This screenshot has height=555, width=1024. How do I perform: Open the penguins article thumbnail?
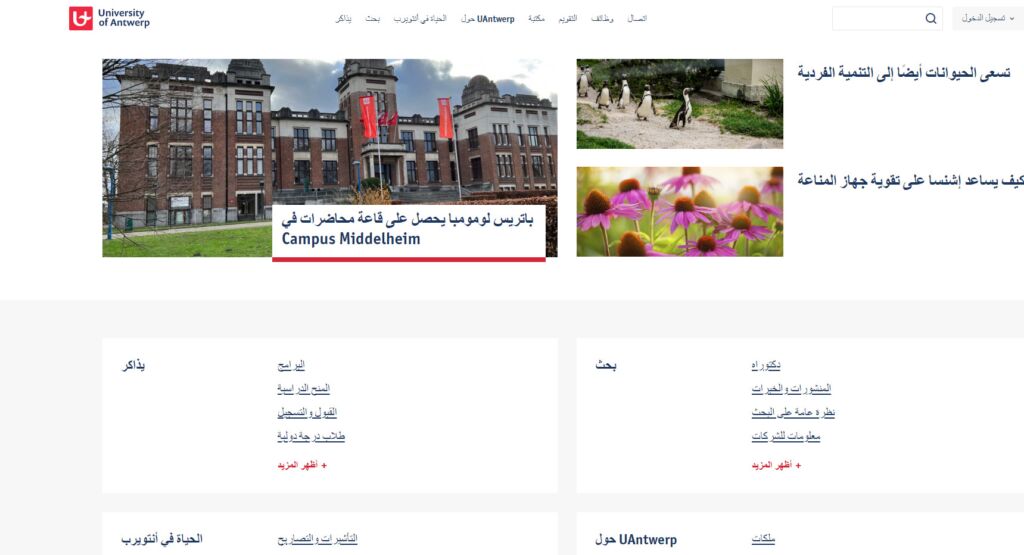[679, 104]
